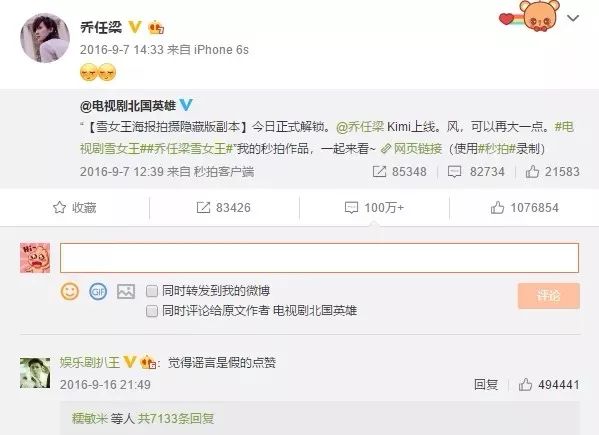This screenshot has width=599, height=435.
Task: Select the 收藏 favorite tab
Action: tap(74, 208)
